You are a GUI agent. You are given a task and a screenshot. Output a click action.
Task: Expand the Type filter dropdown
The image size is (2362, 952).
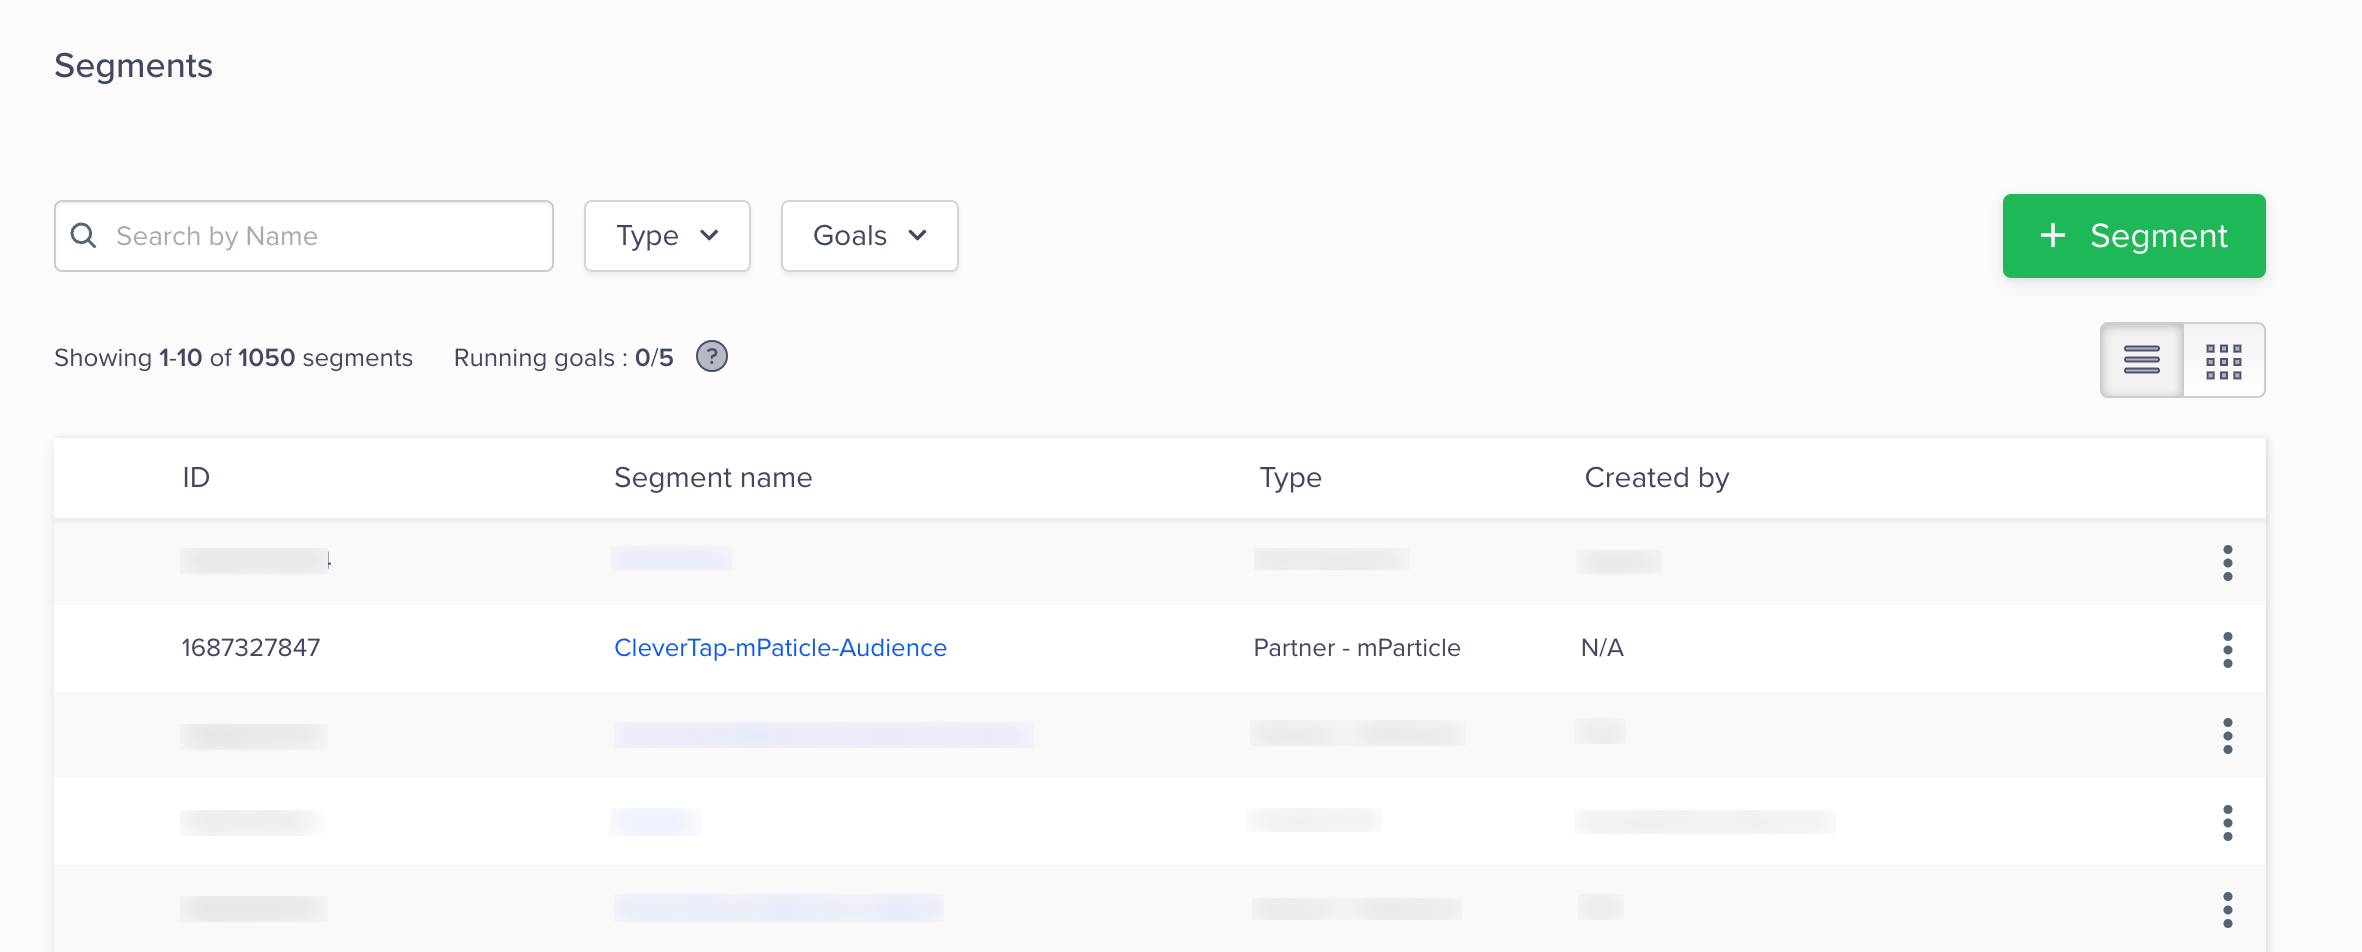click(x=667, y=236)
